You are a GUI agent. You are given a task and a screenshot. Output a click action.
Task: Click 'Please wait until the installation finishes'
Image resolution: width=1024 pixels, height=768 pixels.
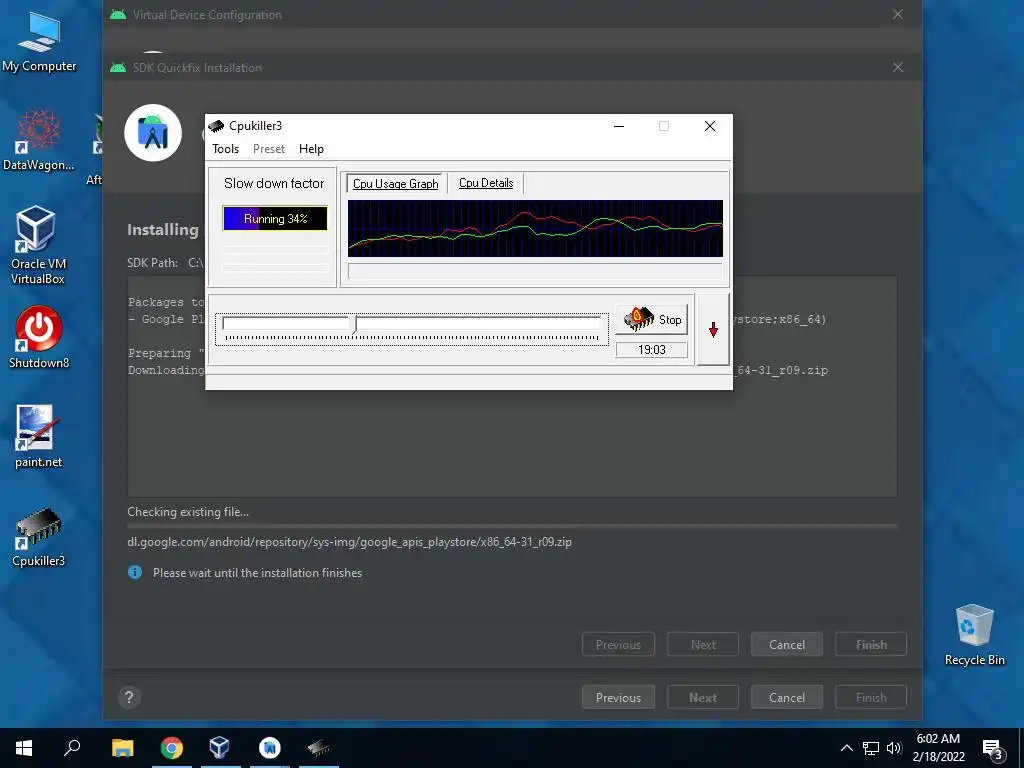pos(257,573)
